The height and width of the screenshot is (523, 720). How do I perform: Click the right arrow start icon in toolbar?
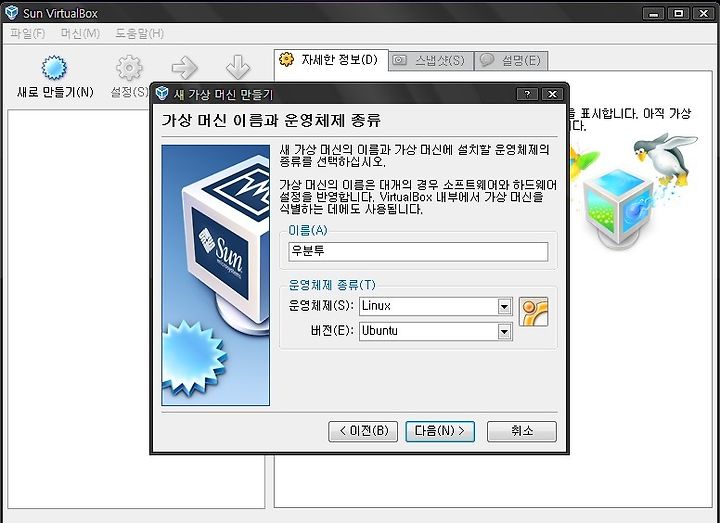(185, 68)
